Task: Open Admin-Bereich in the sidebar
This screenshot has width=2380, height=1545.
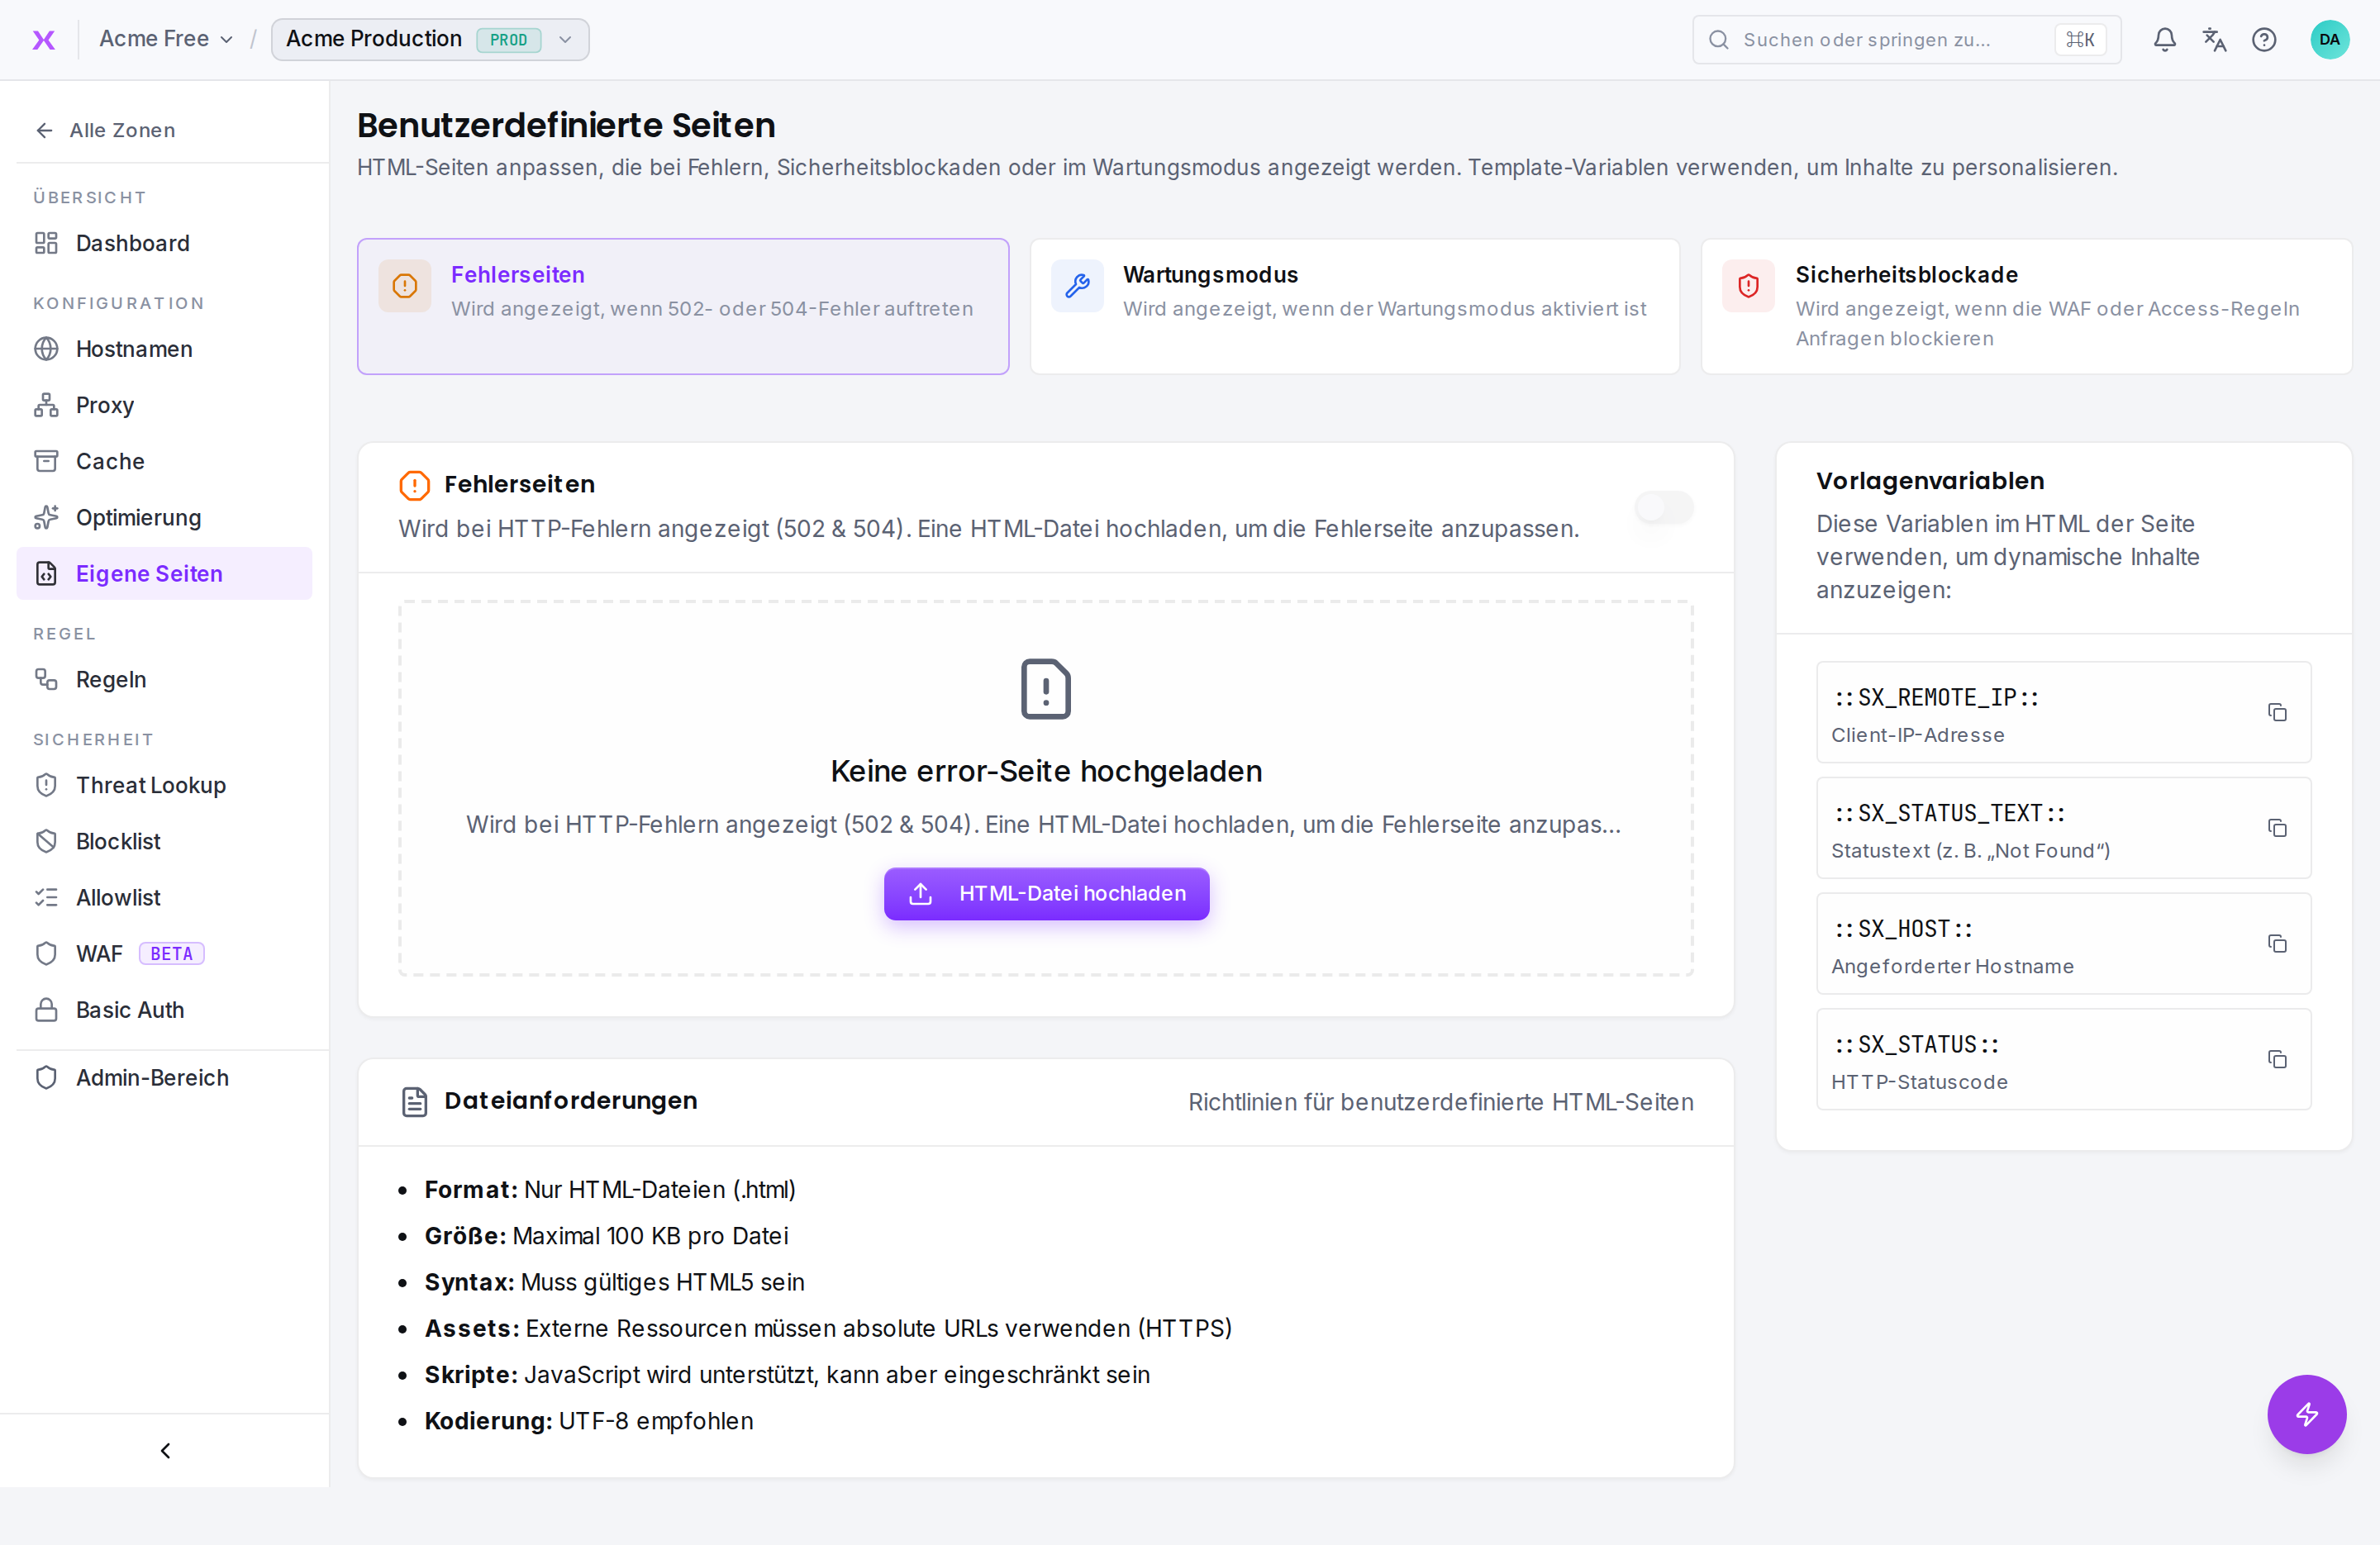Action: tap(164, 1077)
